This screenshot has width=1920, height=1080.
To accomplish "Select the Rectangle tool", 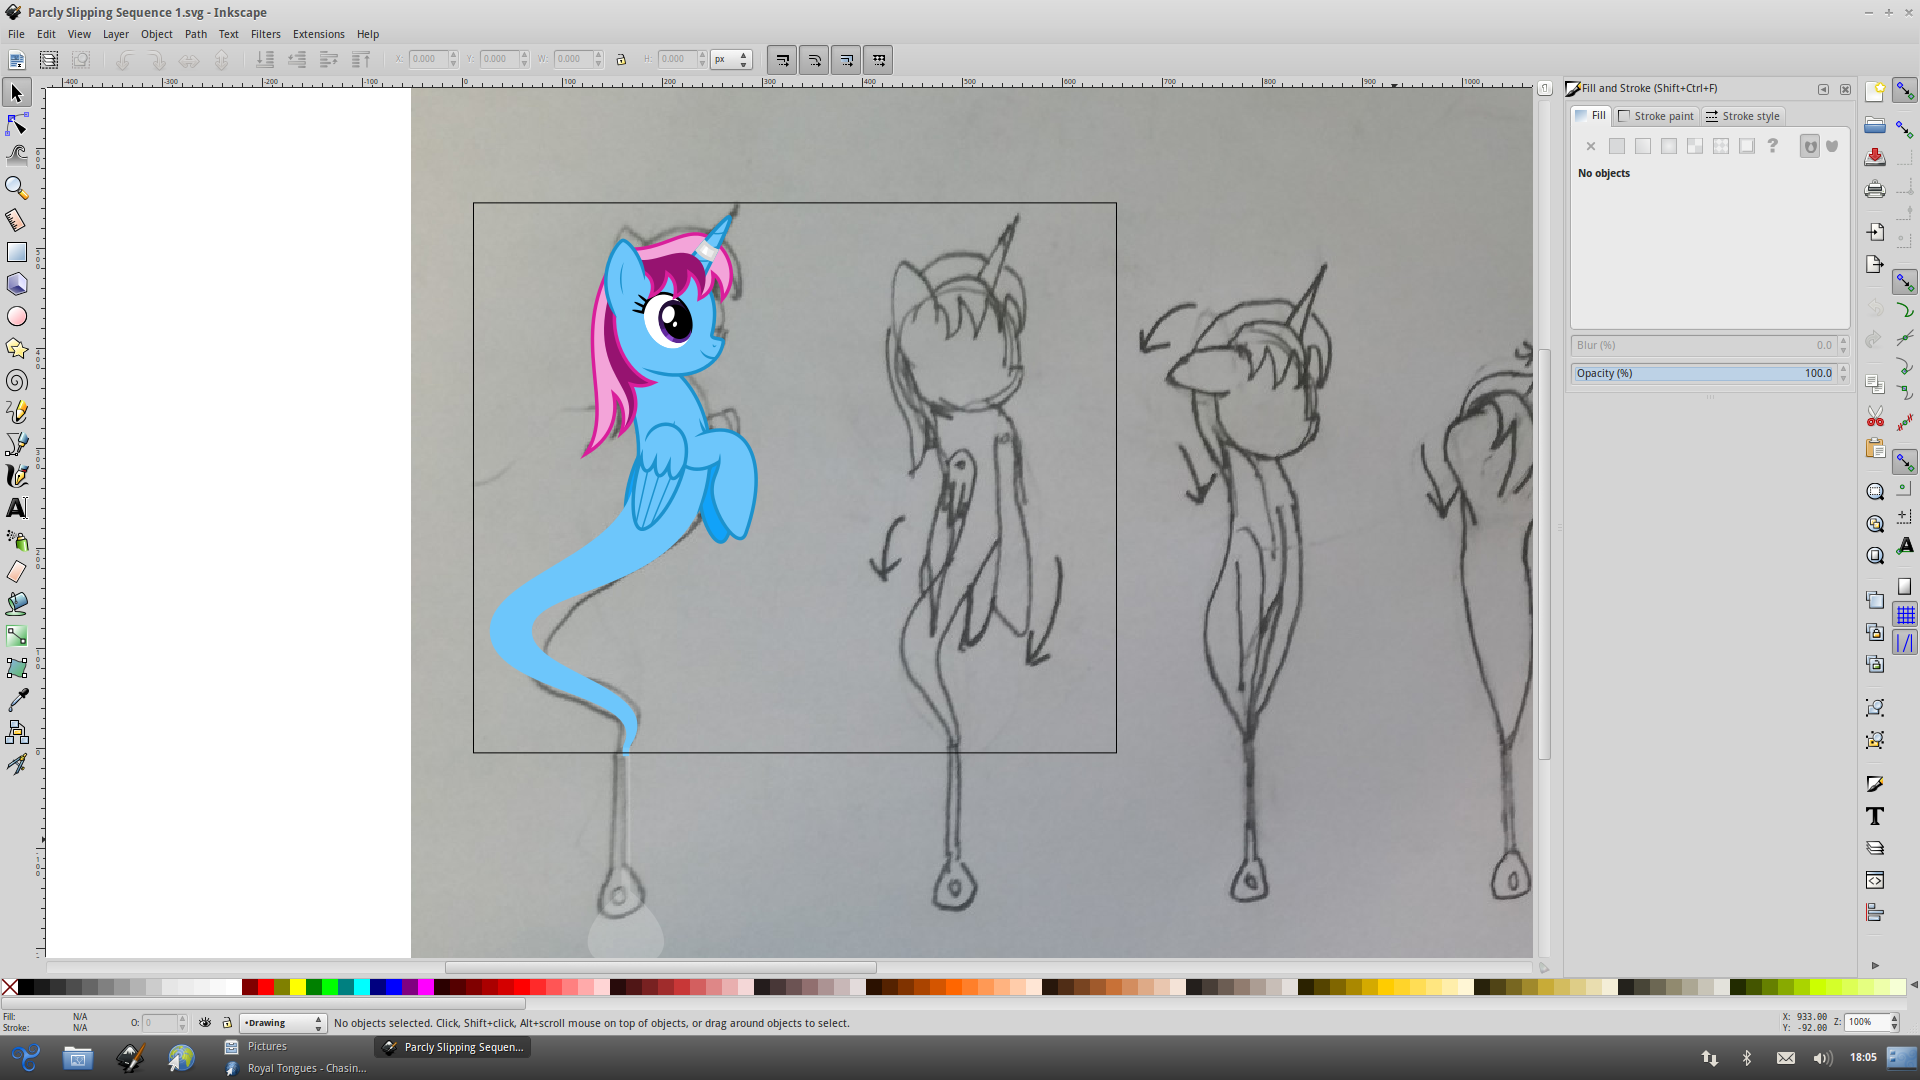I will (17, 252).
